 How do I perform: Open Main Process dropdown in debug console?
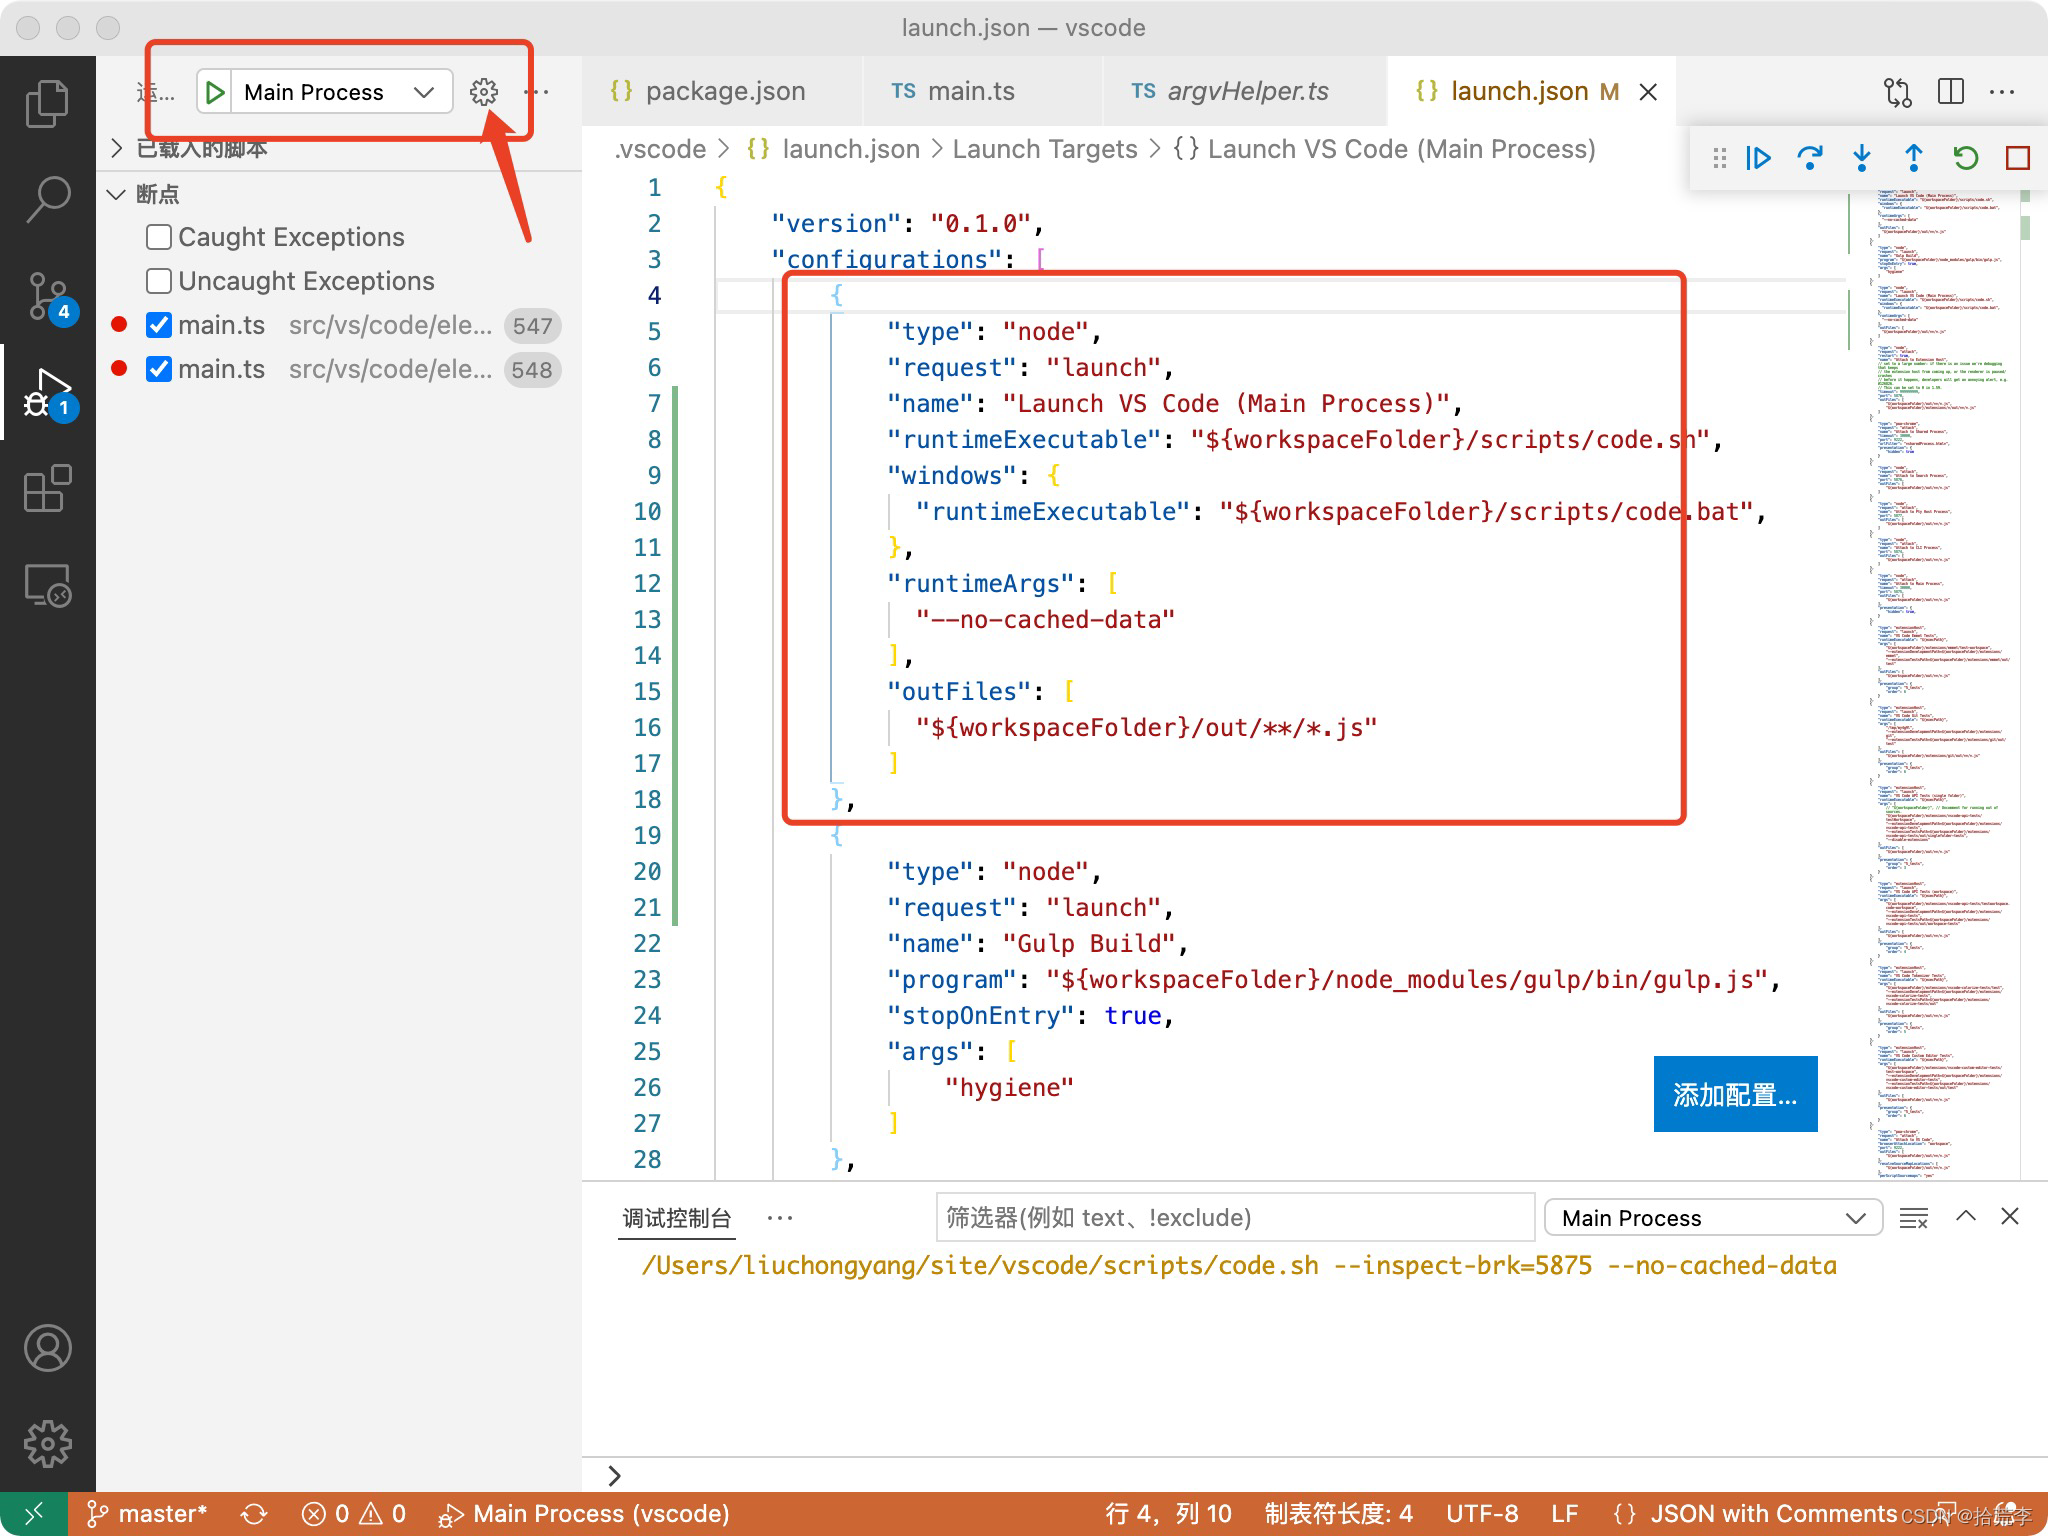coord(1712,1218)
